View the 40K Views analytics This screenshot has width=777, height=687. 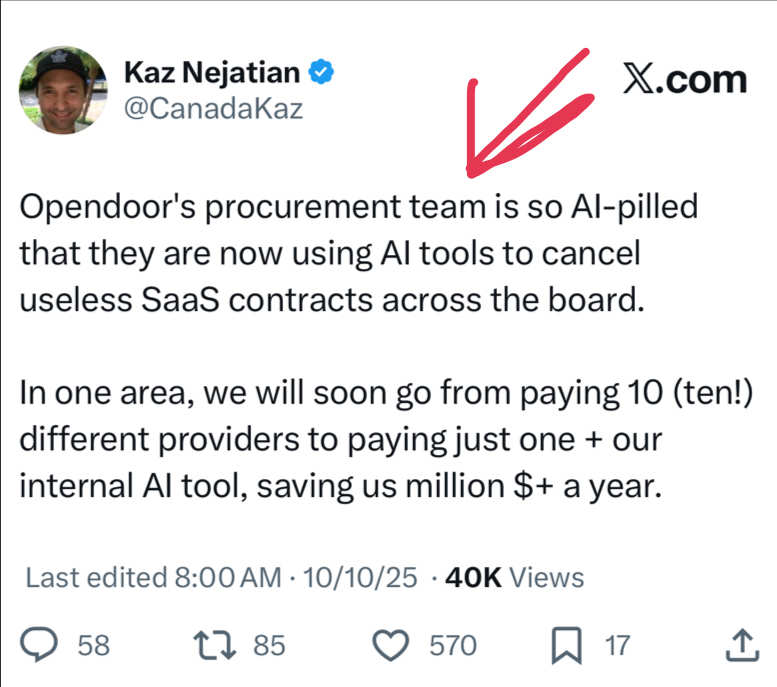click(x=513, y=577)
